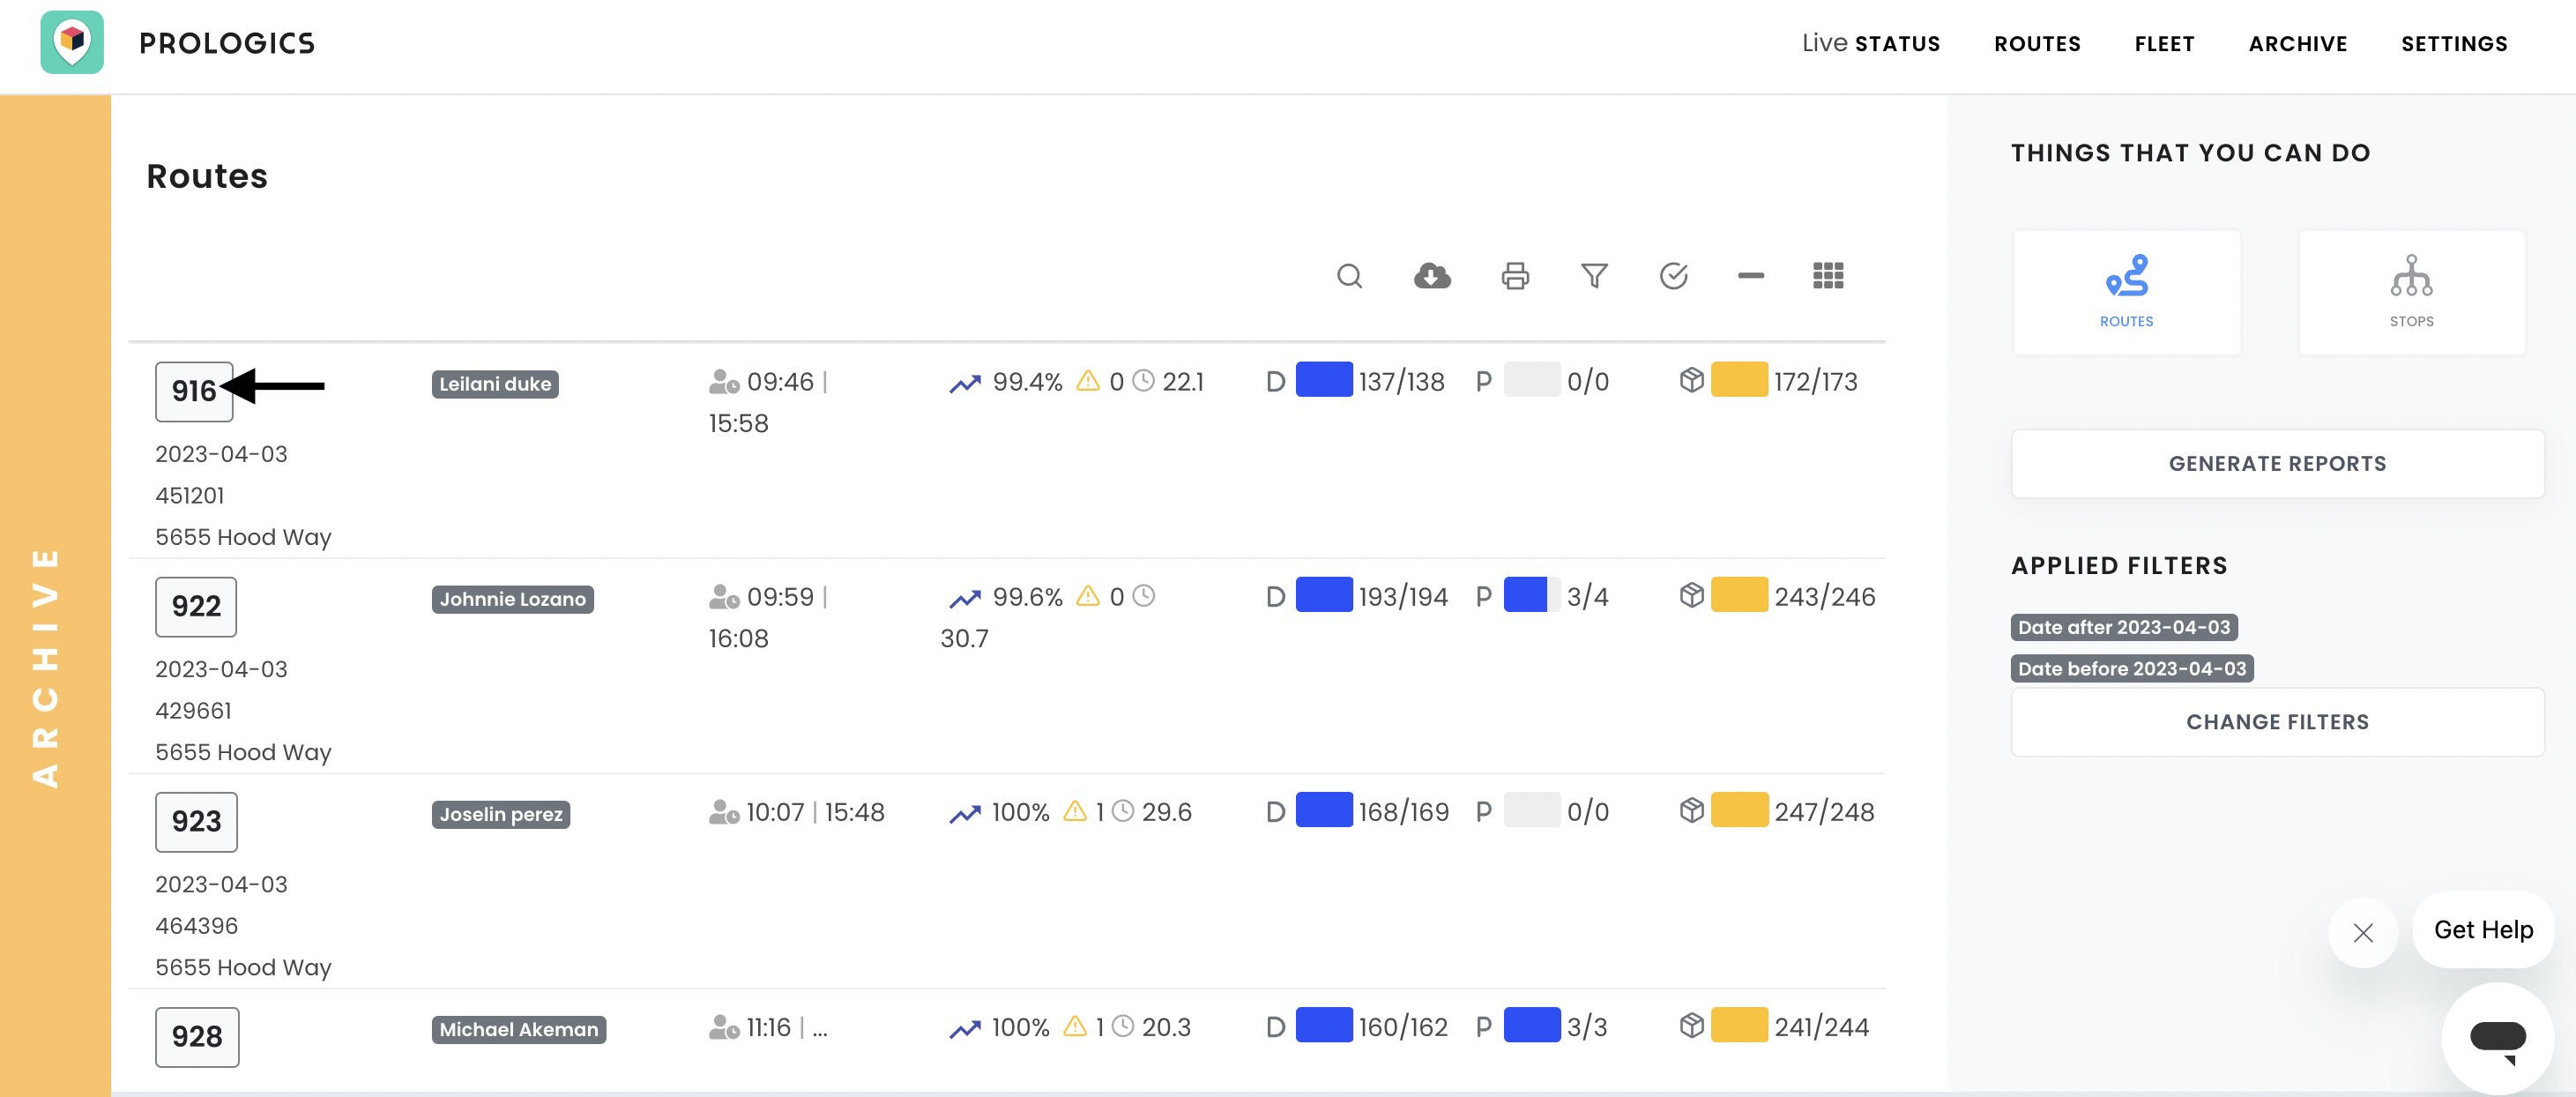Open the Live Status menu
Screen dimensions: 2576x1097
[1870, 43]
